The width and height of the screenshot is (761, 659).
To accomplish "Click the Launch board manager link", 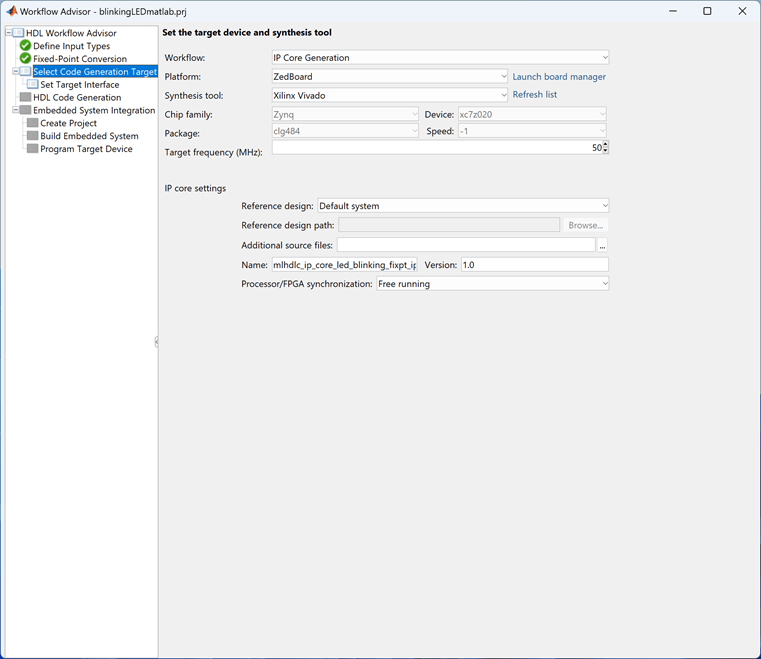I will [x=559, y=77].
